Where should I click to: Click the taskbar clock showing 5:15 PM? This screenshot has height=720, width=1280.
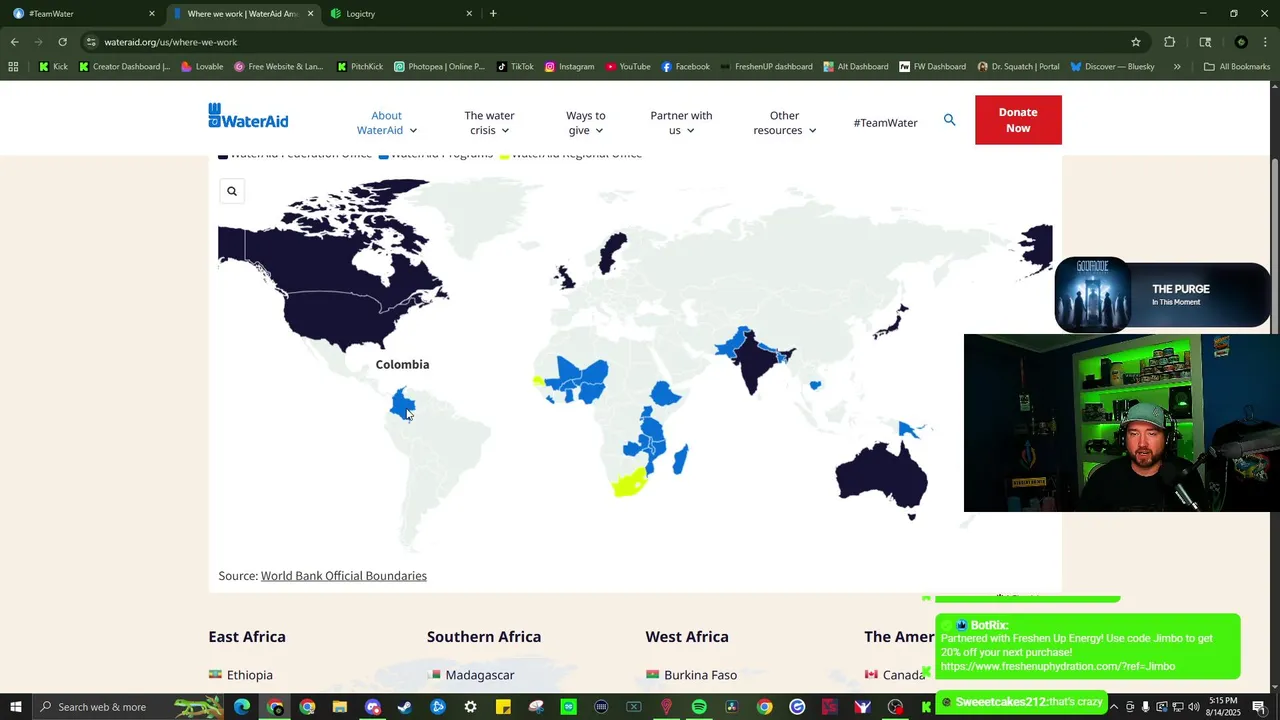click(x=1223, y=707)
